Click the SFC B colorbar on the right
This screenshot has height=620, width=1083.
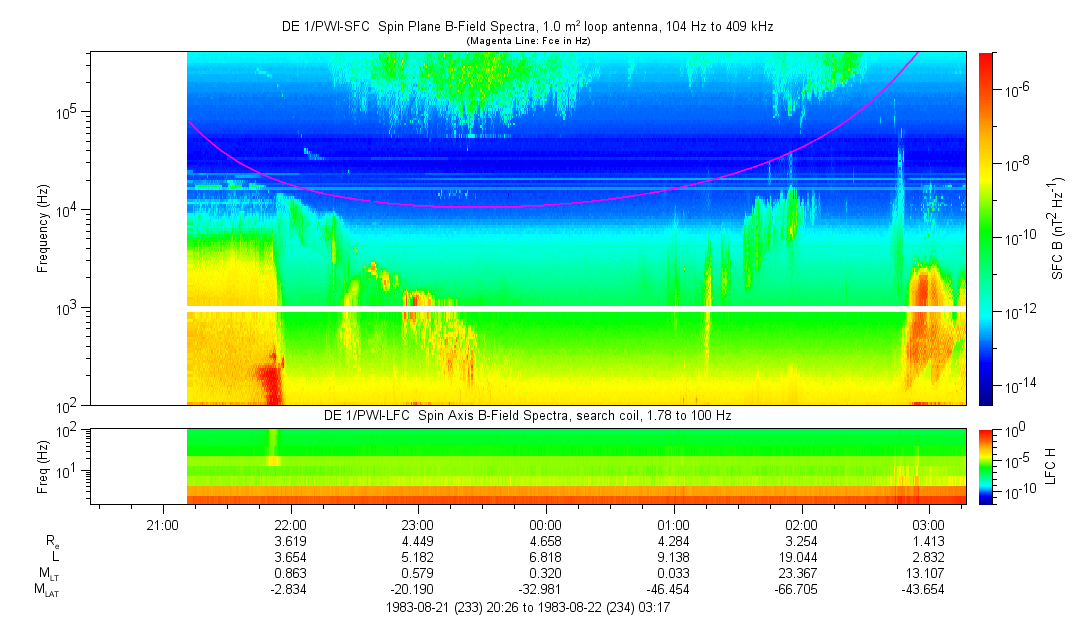(986, 228)
